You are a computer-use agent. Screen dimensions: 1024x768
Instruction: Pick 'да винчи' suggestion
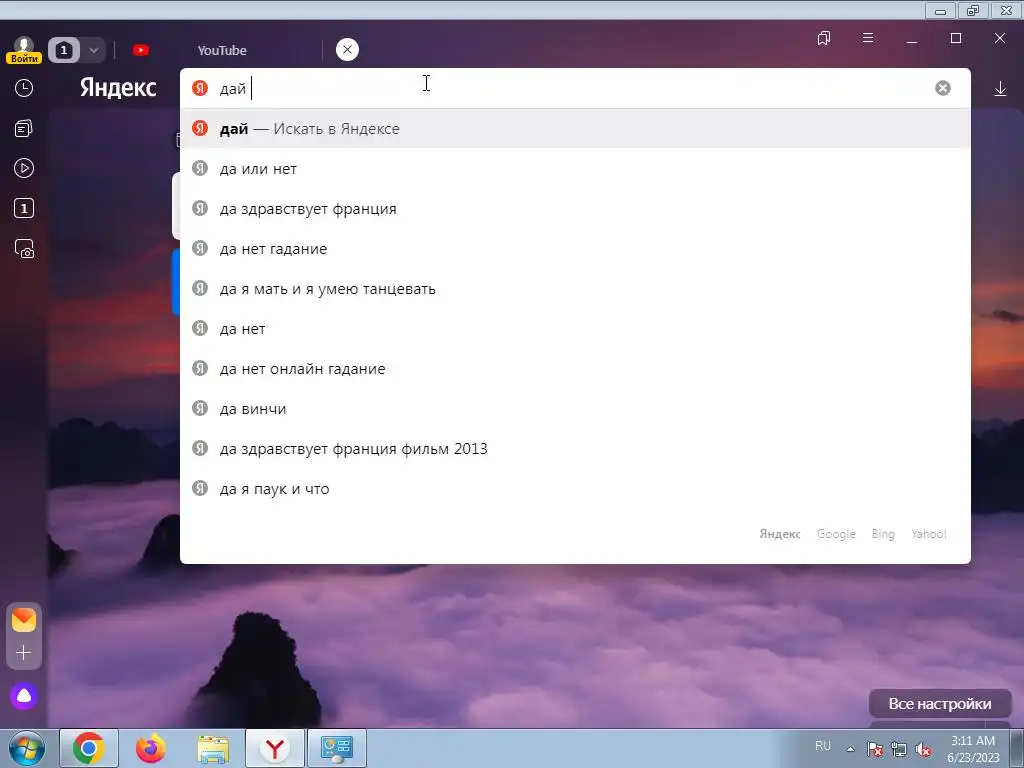[575, 409]
